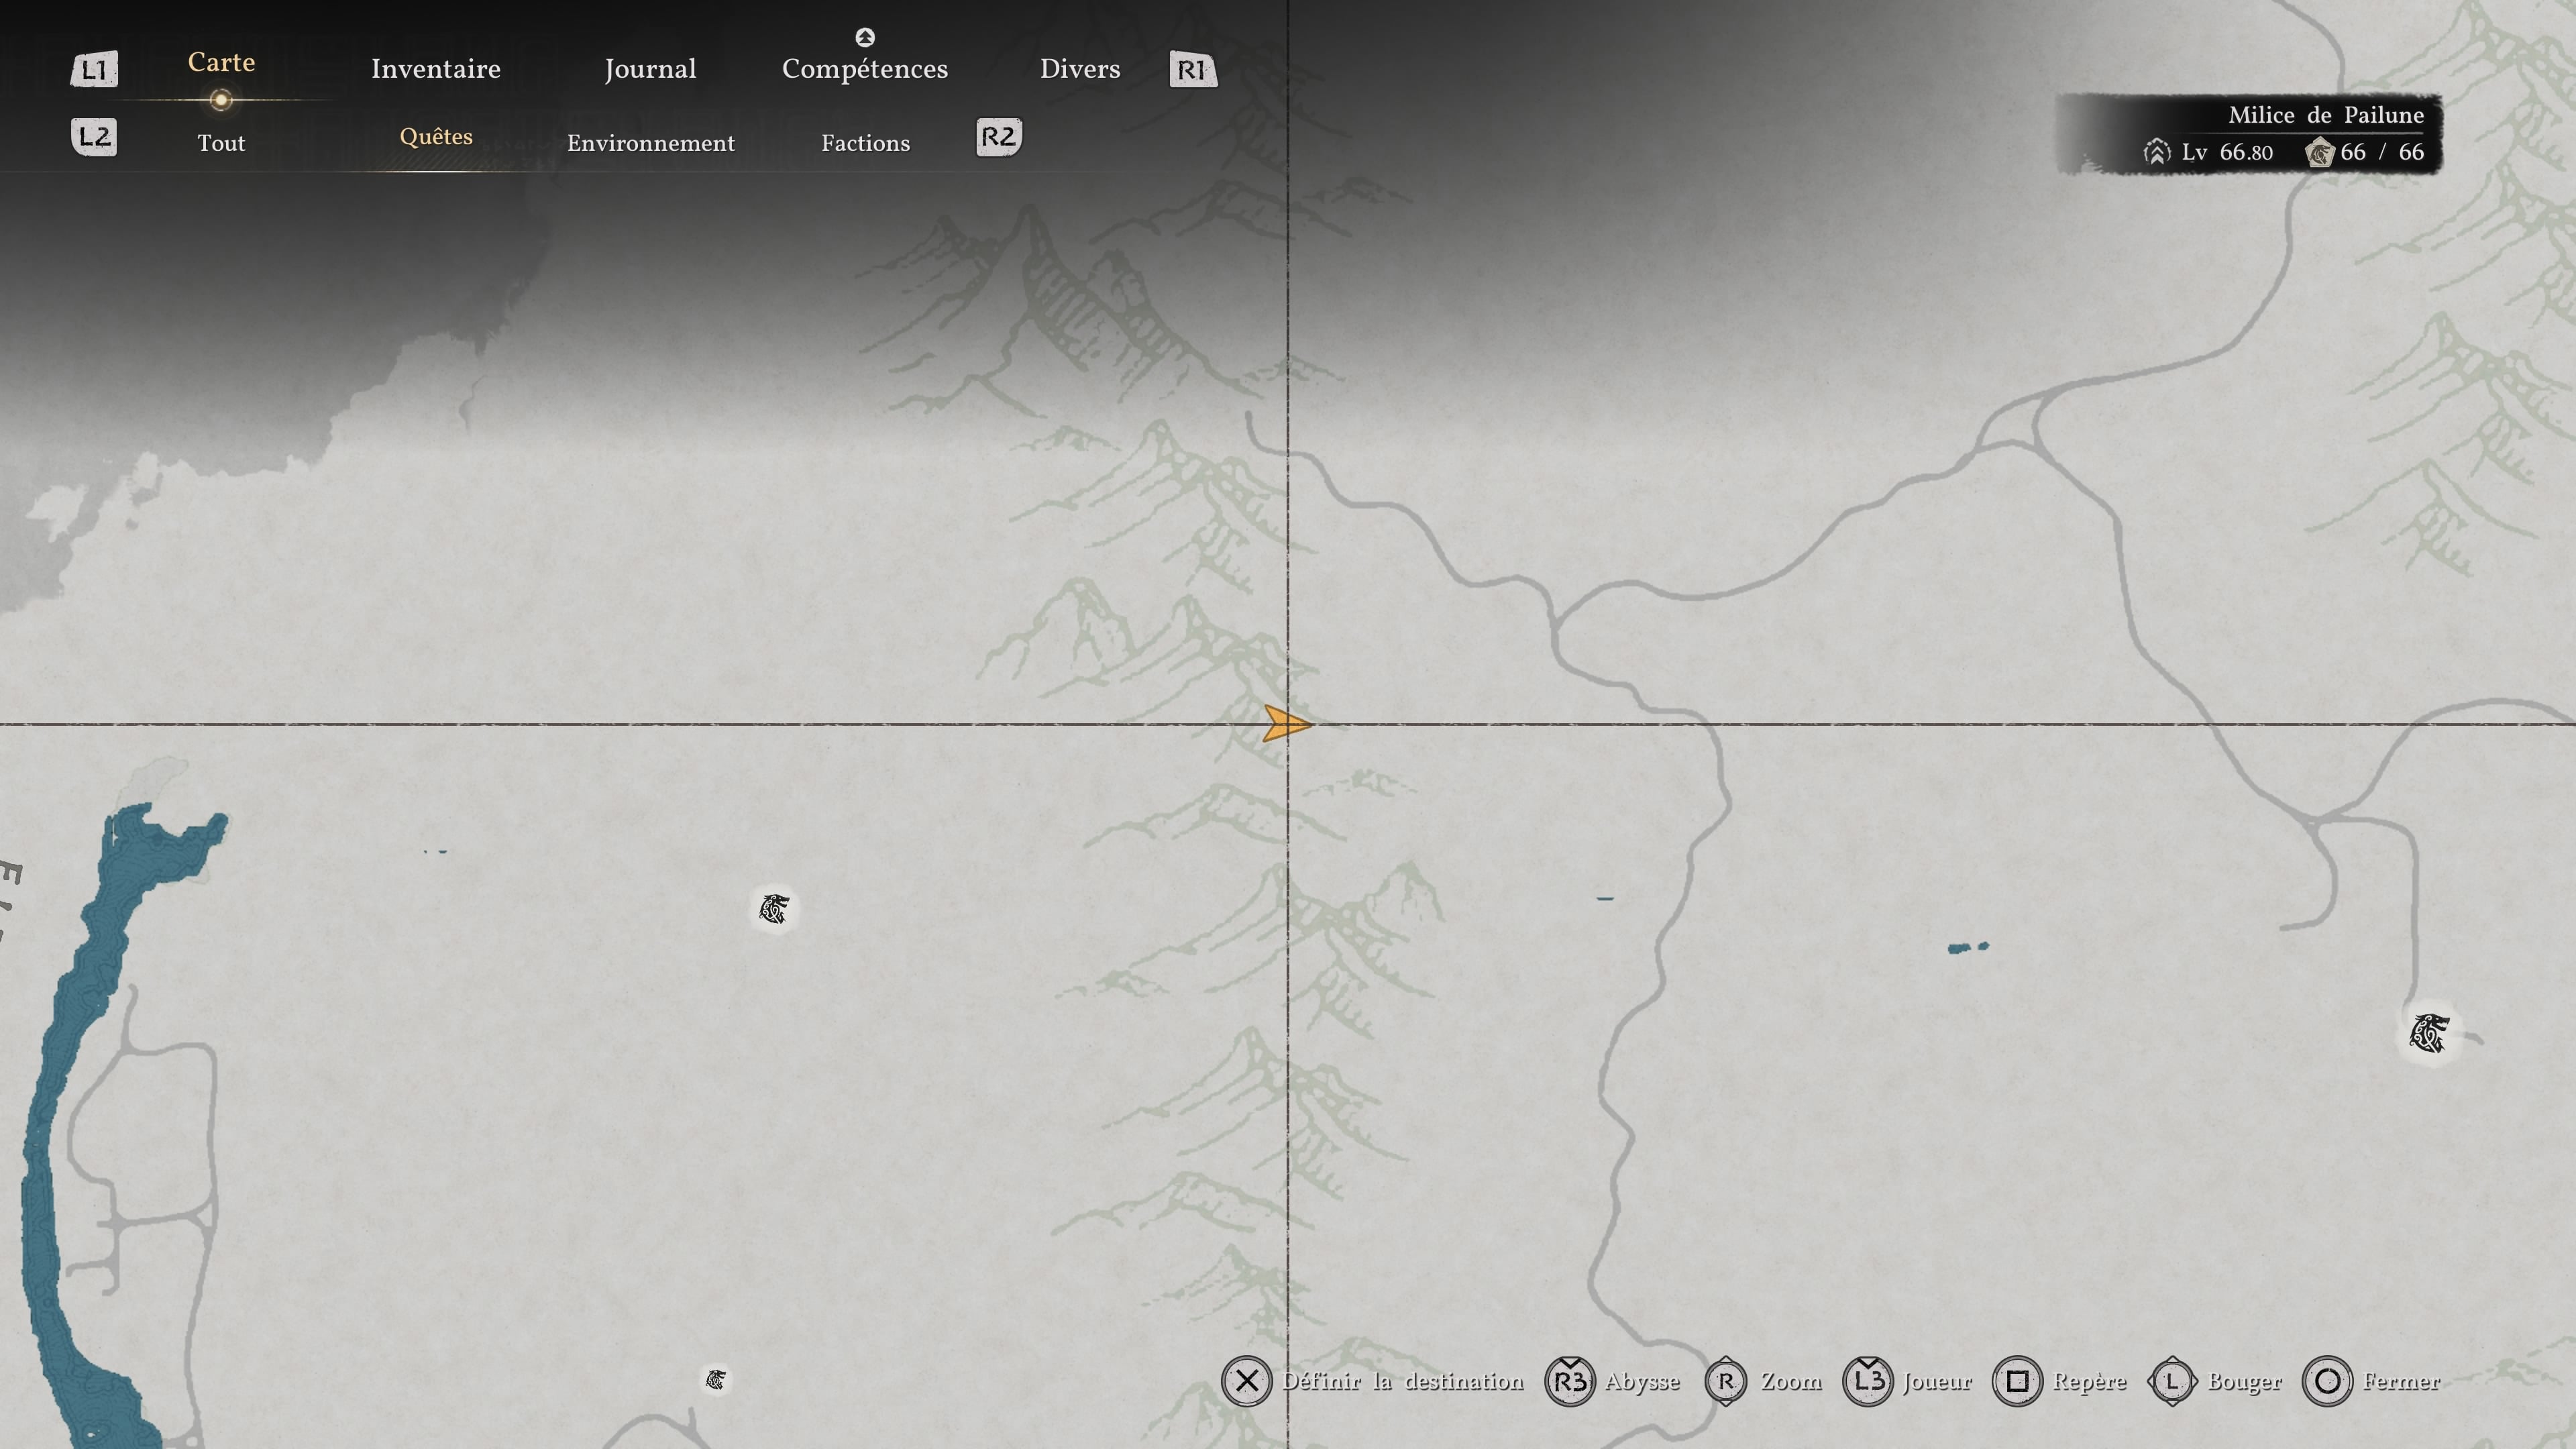This screenshot has width=2576, height=1449.
Task: Click the L3 stick icon for Joueur
Action: point(1867,1381)
